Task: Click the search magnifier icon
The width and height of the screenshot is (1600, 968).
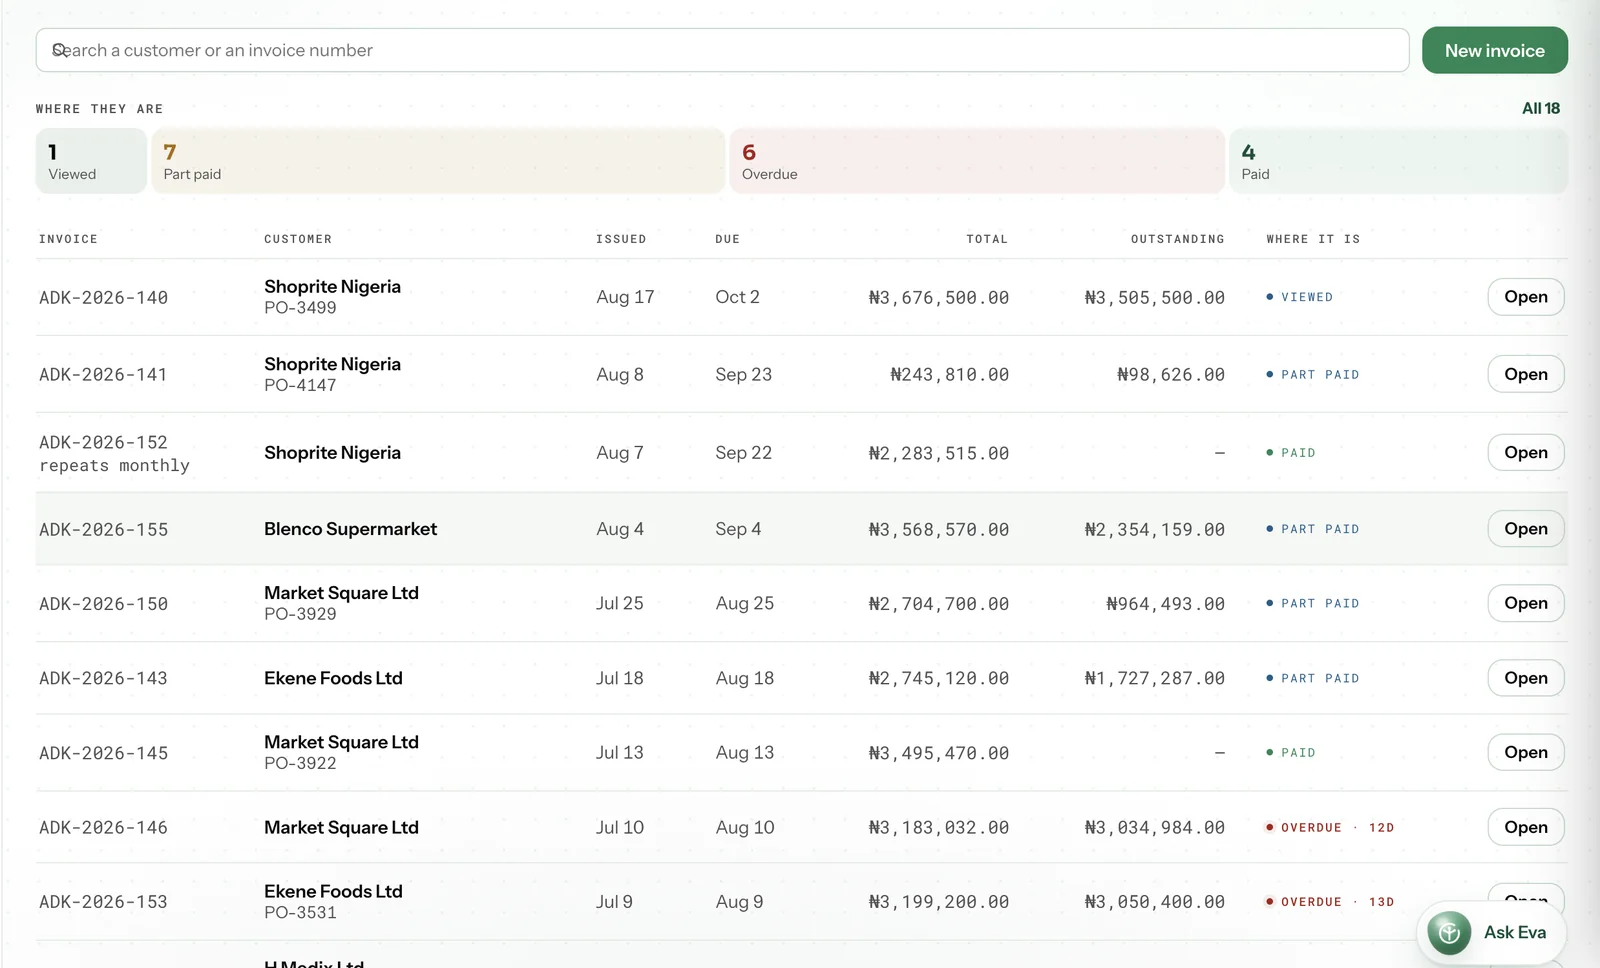Action: [60, 50]
